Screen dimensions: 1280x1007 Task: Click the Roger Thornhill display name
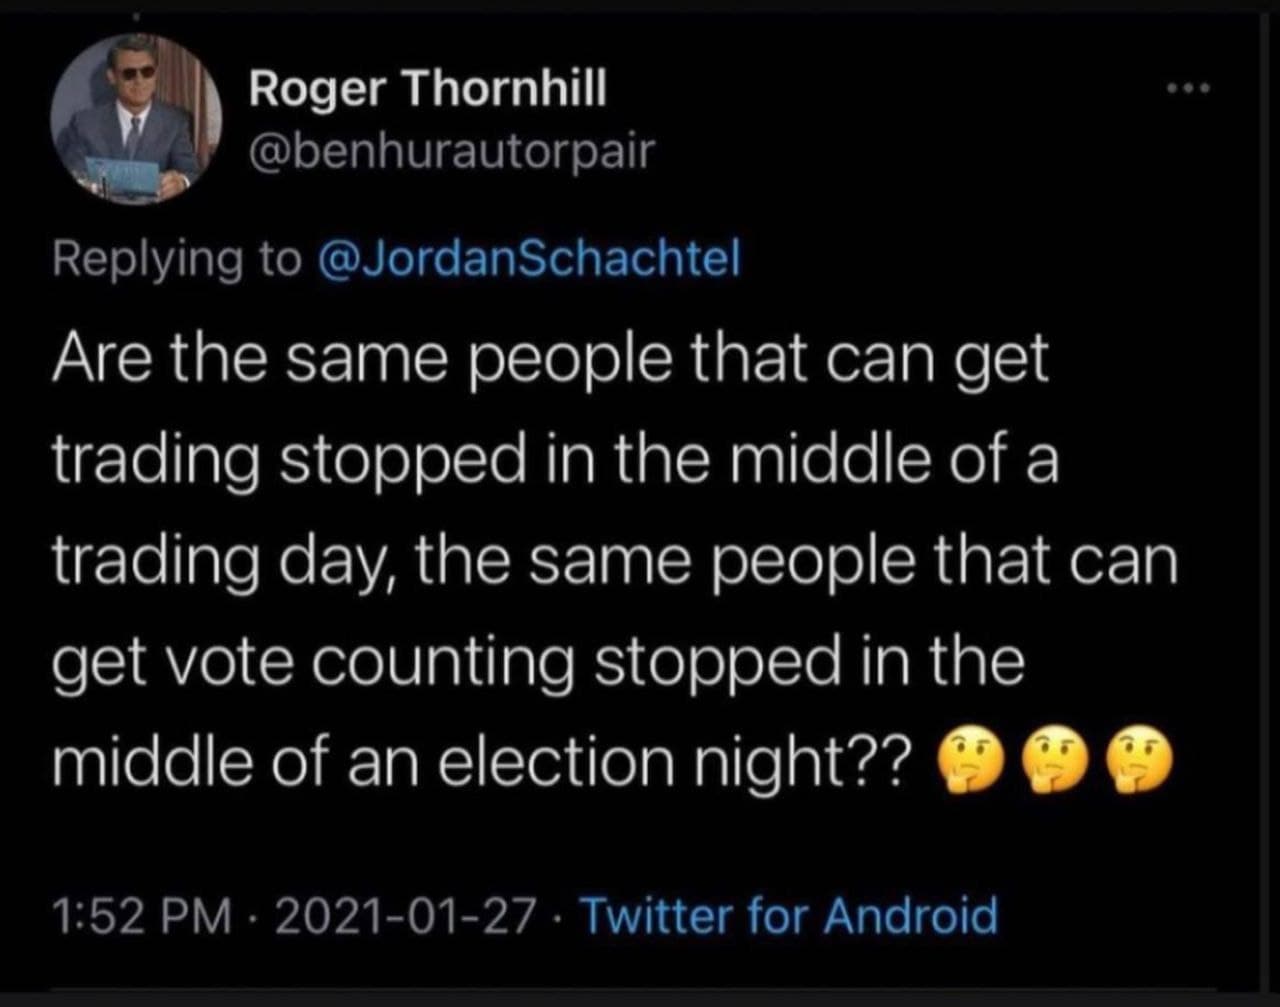[x=427, y=91]
